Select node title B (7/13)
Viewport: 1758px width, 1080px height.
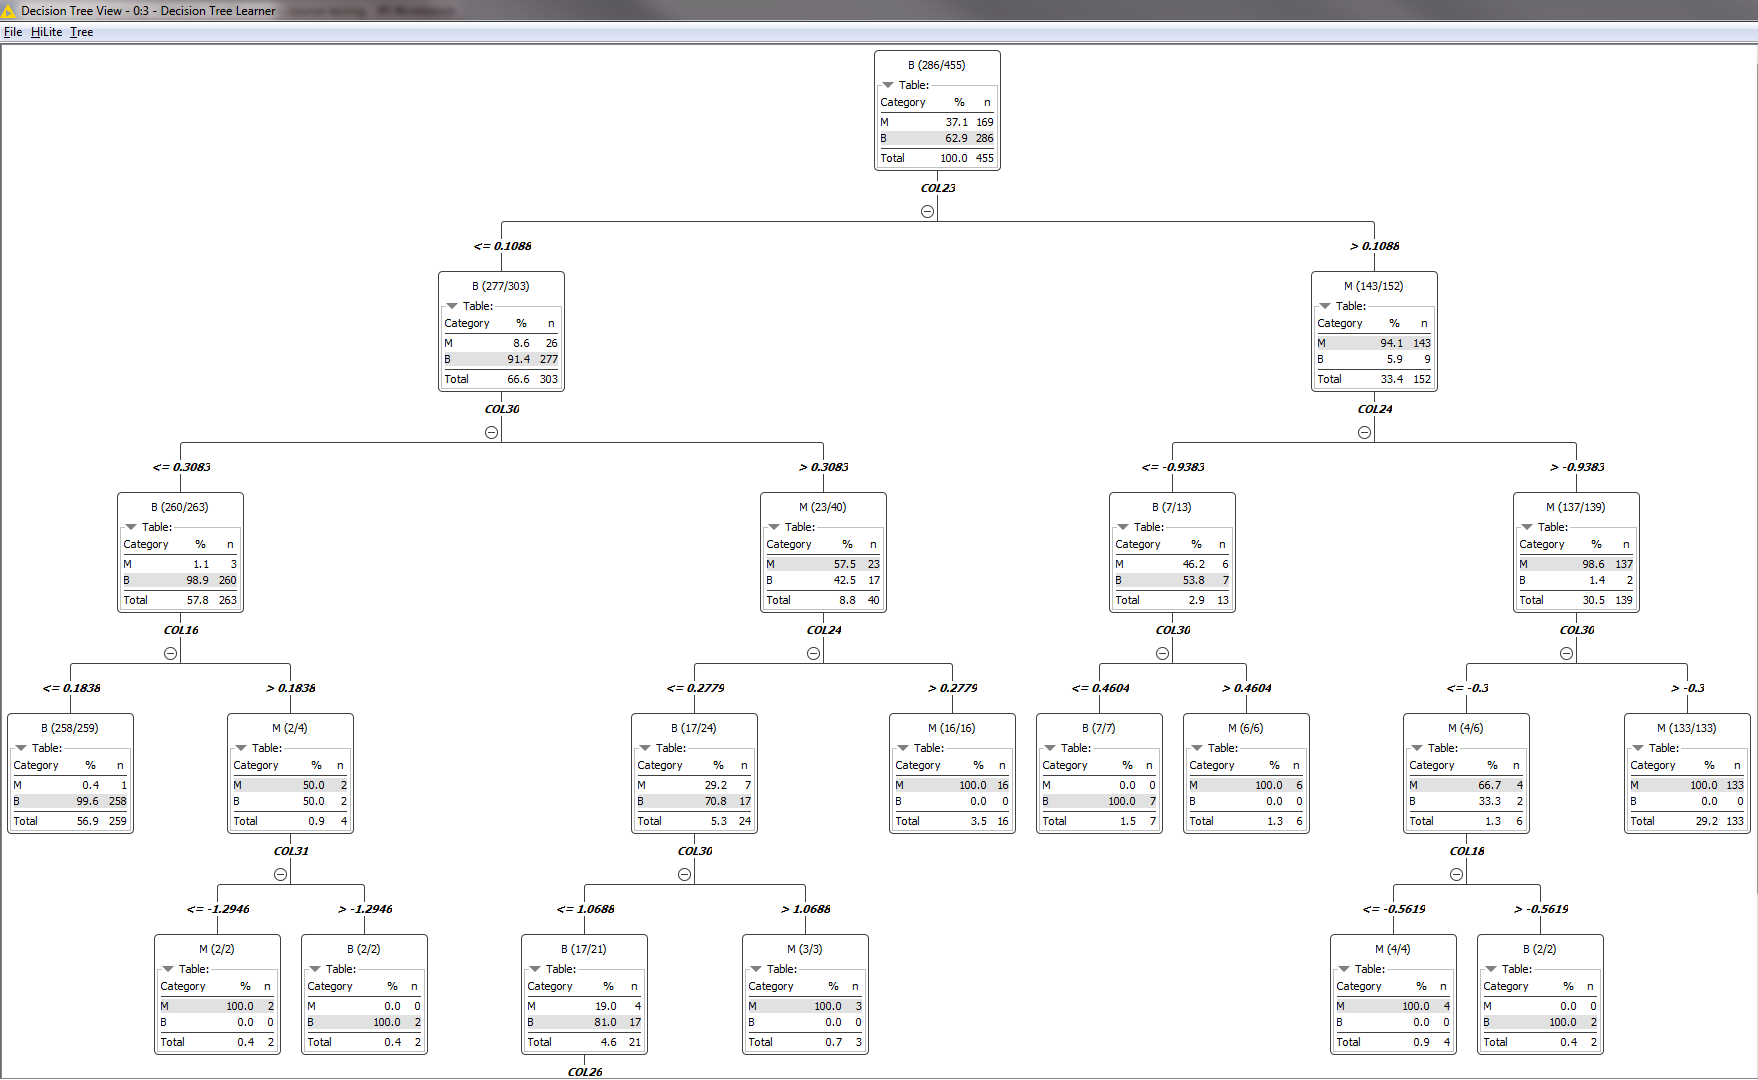1172,507
